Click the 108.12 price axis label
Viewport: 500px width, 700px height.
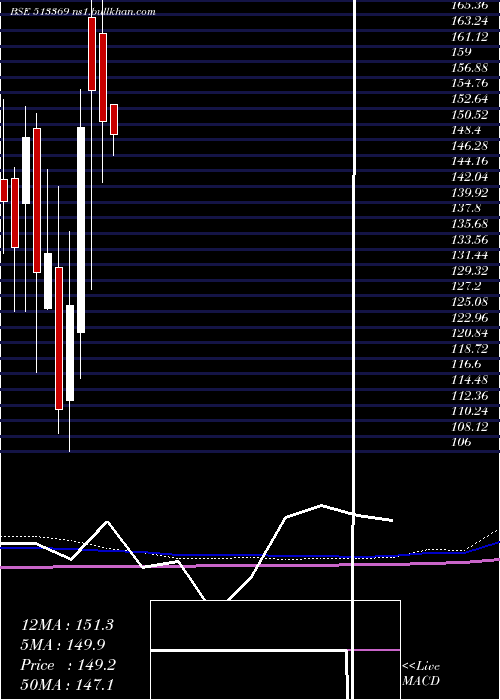(469, 427)
